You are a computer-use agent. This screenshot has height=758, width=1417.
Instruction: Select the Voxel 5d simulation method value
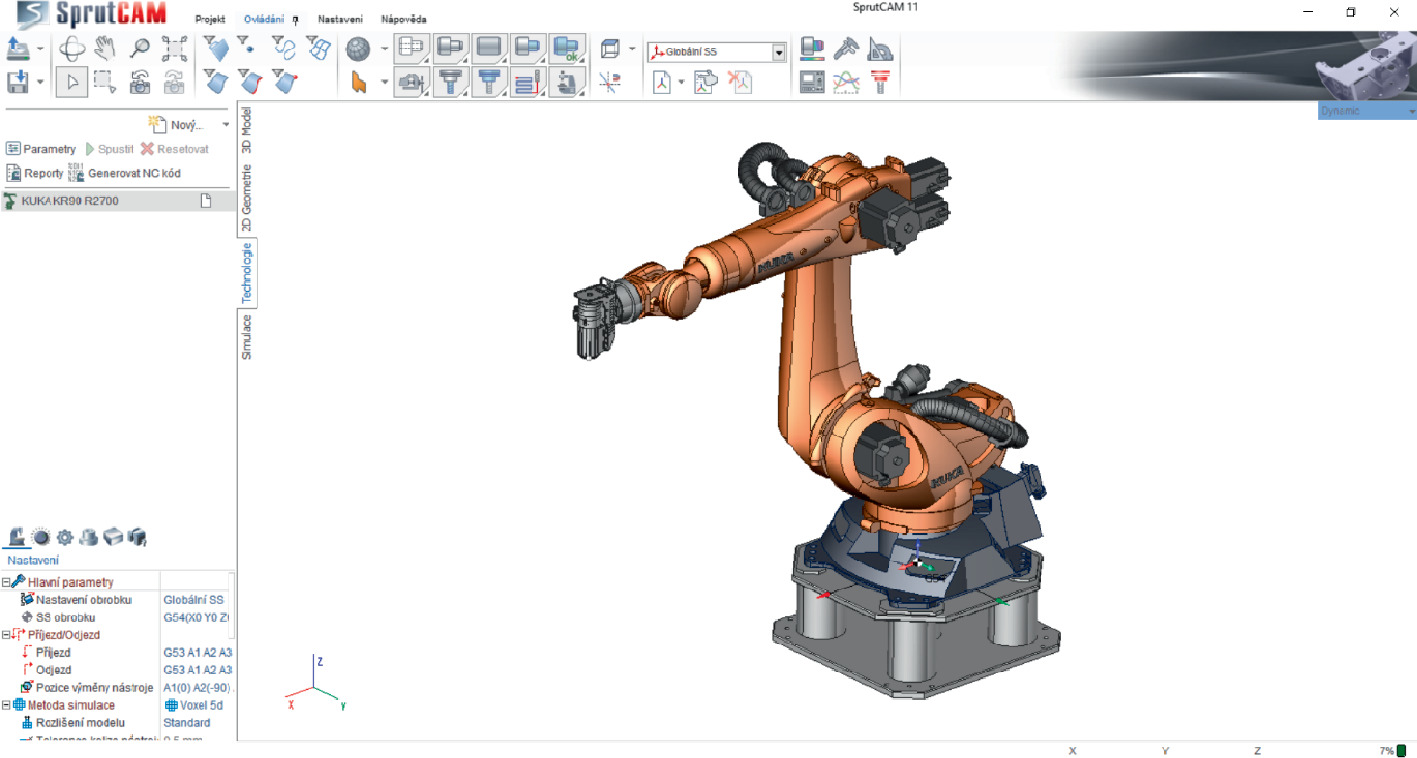[194, 705]
